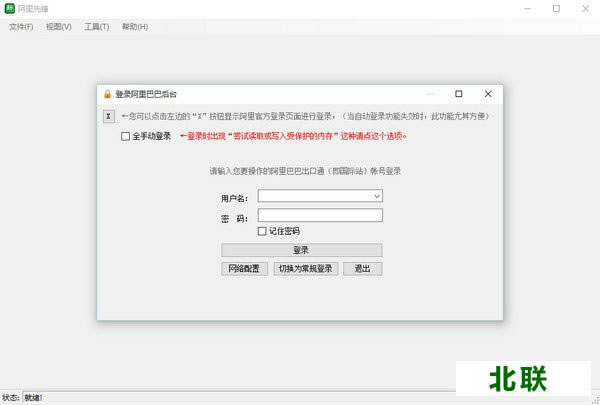Maximize the 登录阿里巴巴后台 dialog
The width and height of the screenshot is (600, 405).
click(458, 94)
